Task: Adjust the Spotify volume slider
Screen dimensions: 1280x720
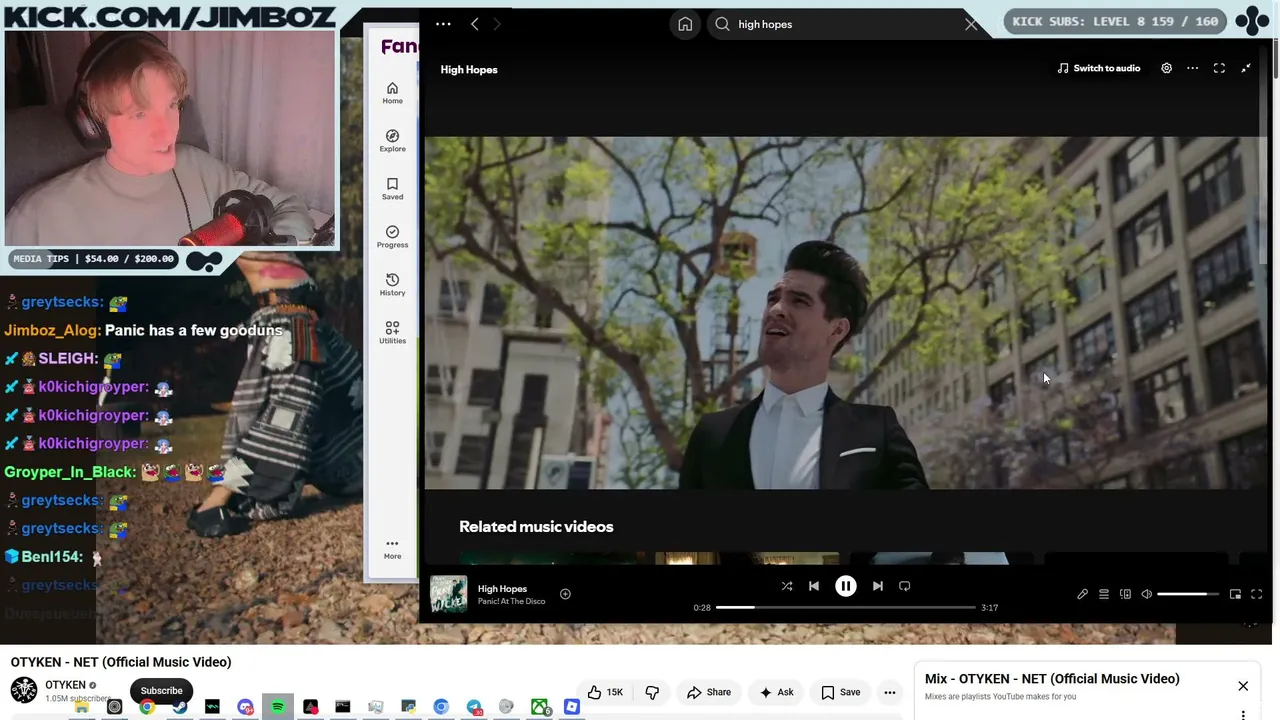Action: 1189,595
